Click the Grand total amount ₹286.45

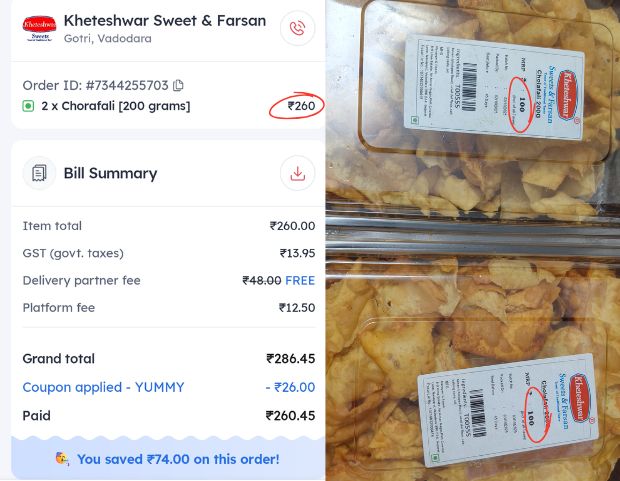tap(290, 358)
